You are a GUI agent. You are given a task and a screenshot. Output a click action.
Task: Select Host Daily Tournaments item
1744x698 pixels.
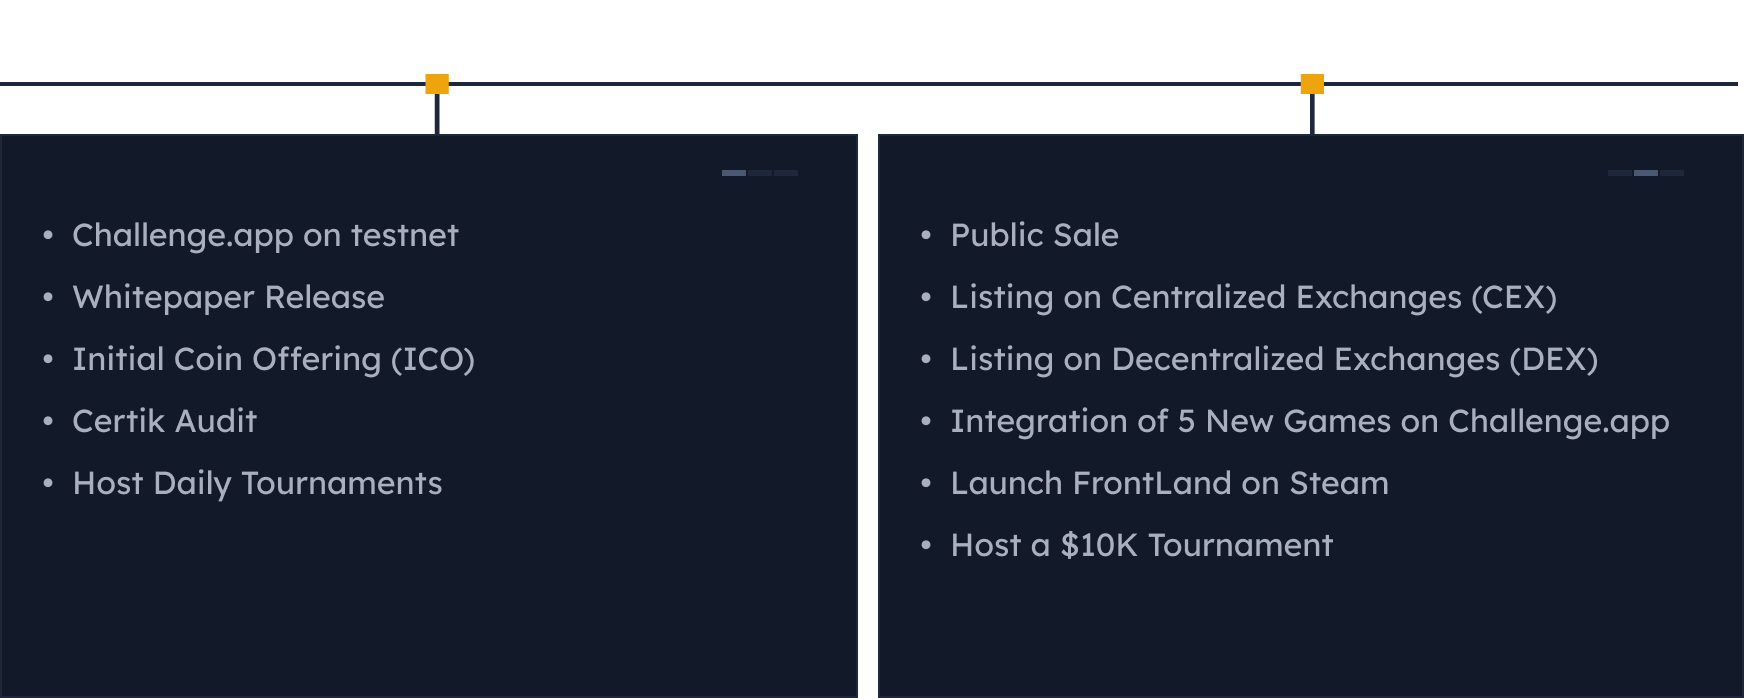click(257, 483)
